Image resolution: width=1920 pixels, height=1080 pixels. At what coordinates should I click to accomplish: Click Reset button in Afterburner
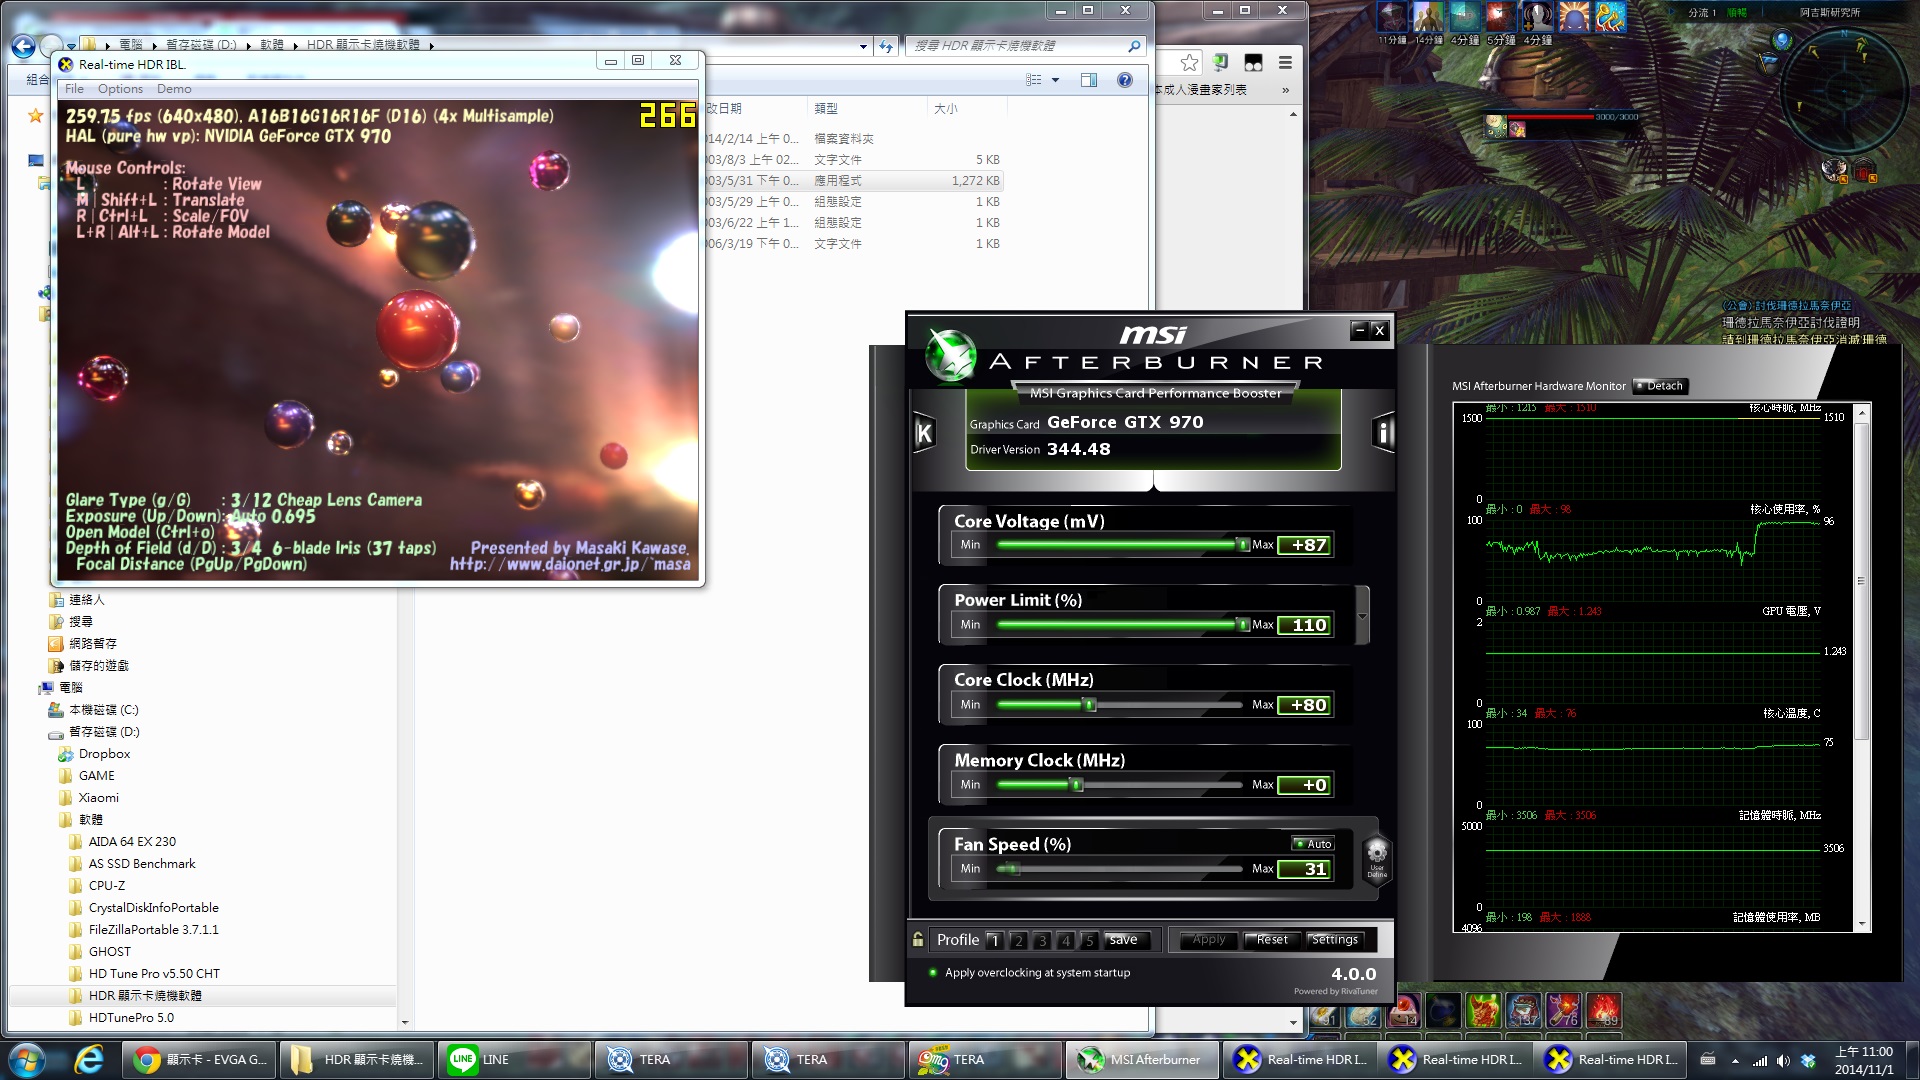pos(1271,940)
